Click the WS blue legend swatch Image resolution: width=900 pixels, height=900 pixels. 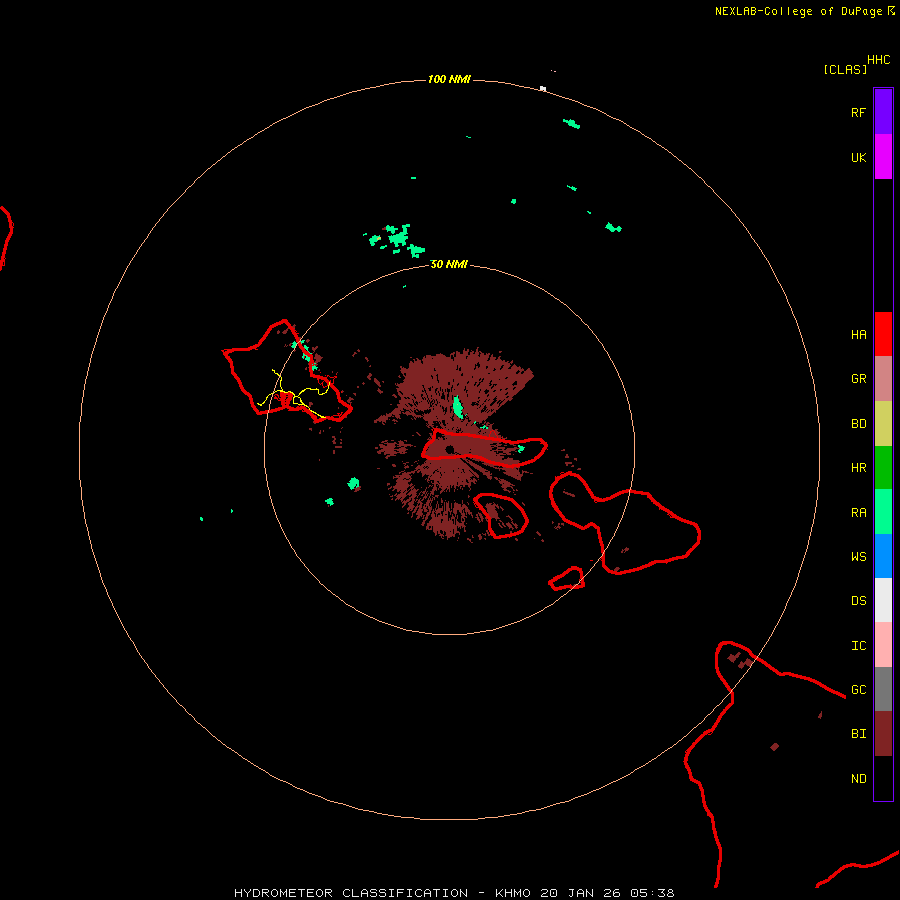coord(883,556)
